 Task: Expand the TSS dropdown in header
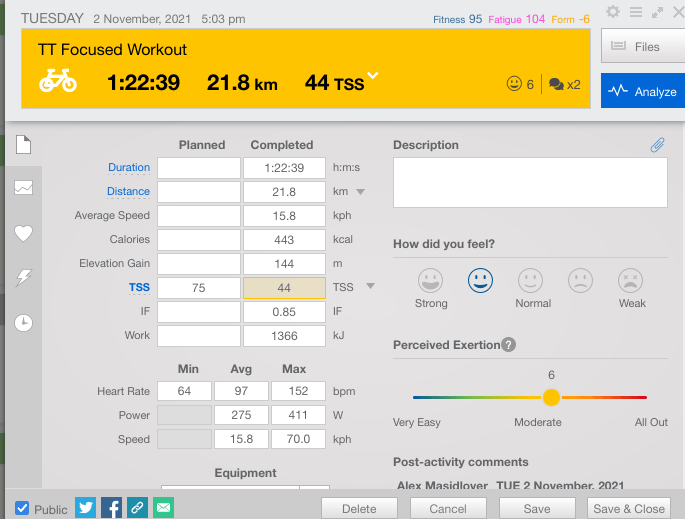tap(373, 76)
